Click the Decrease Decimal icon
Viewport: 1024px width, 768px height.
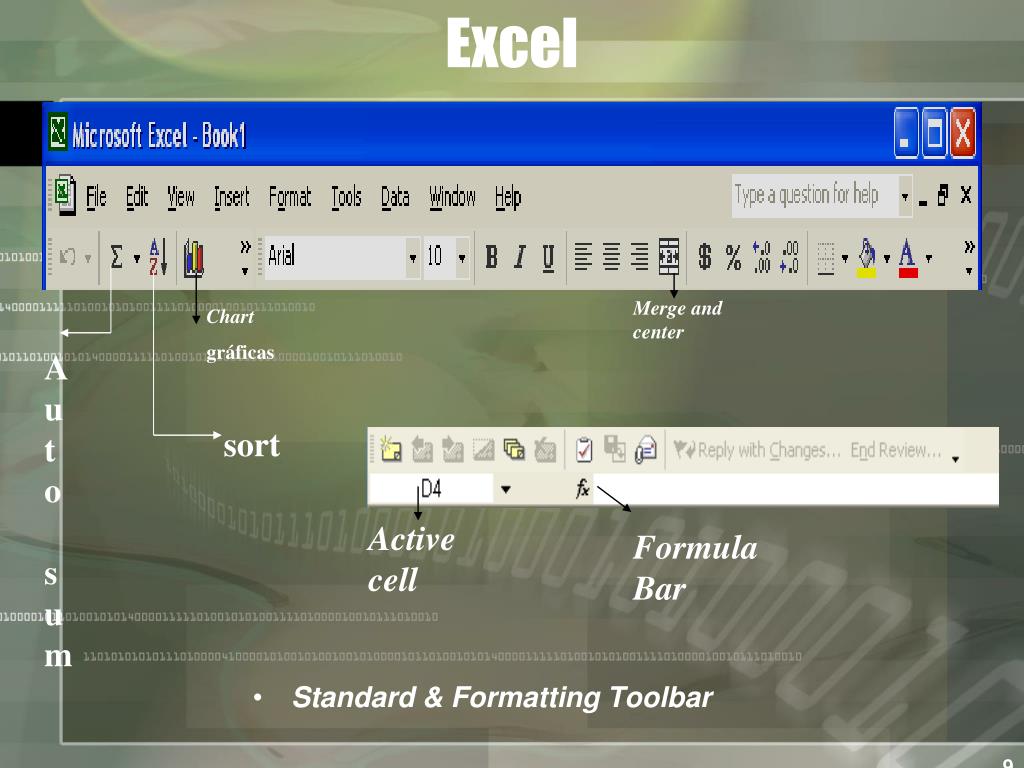point(789,257)
